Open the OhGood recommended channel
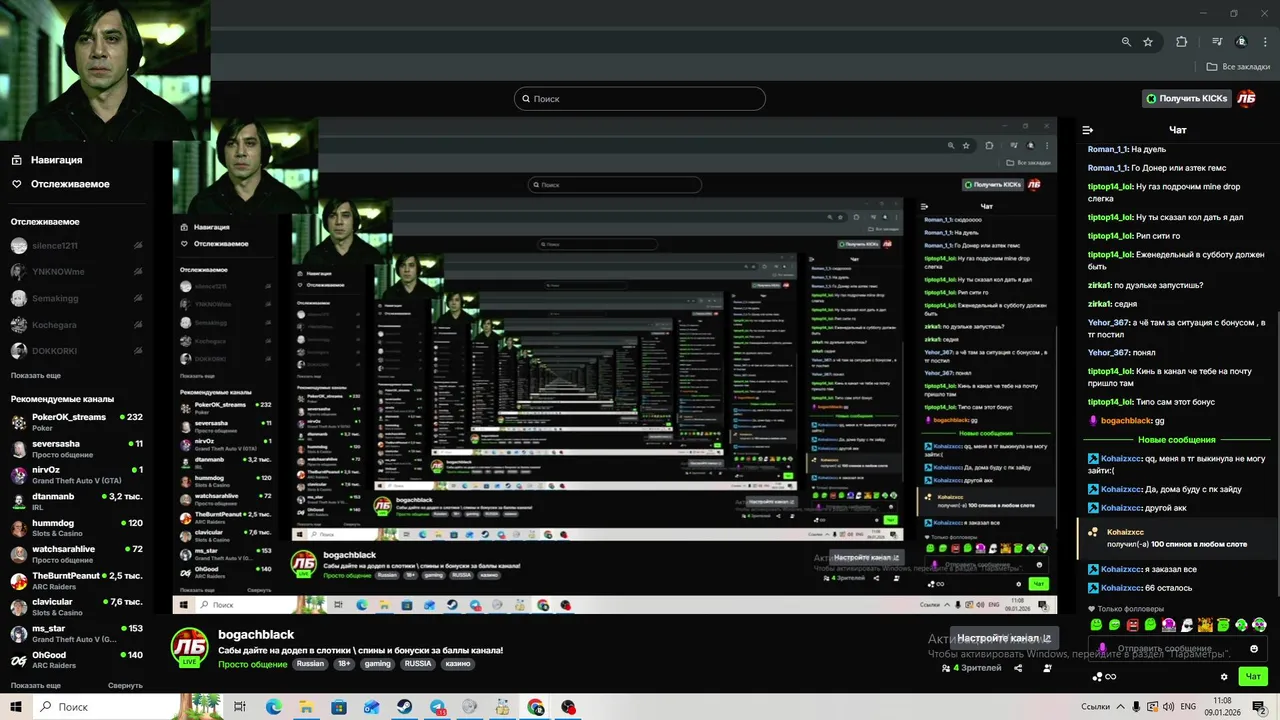Viewport: 1280px width, 720px height. [x=76, y=660]
